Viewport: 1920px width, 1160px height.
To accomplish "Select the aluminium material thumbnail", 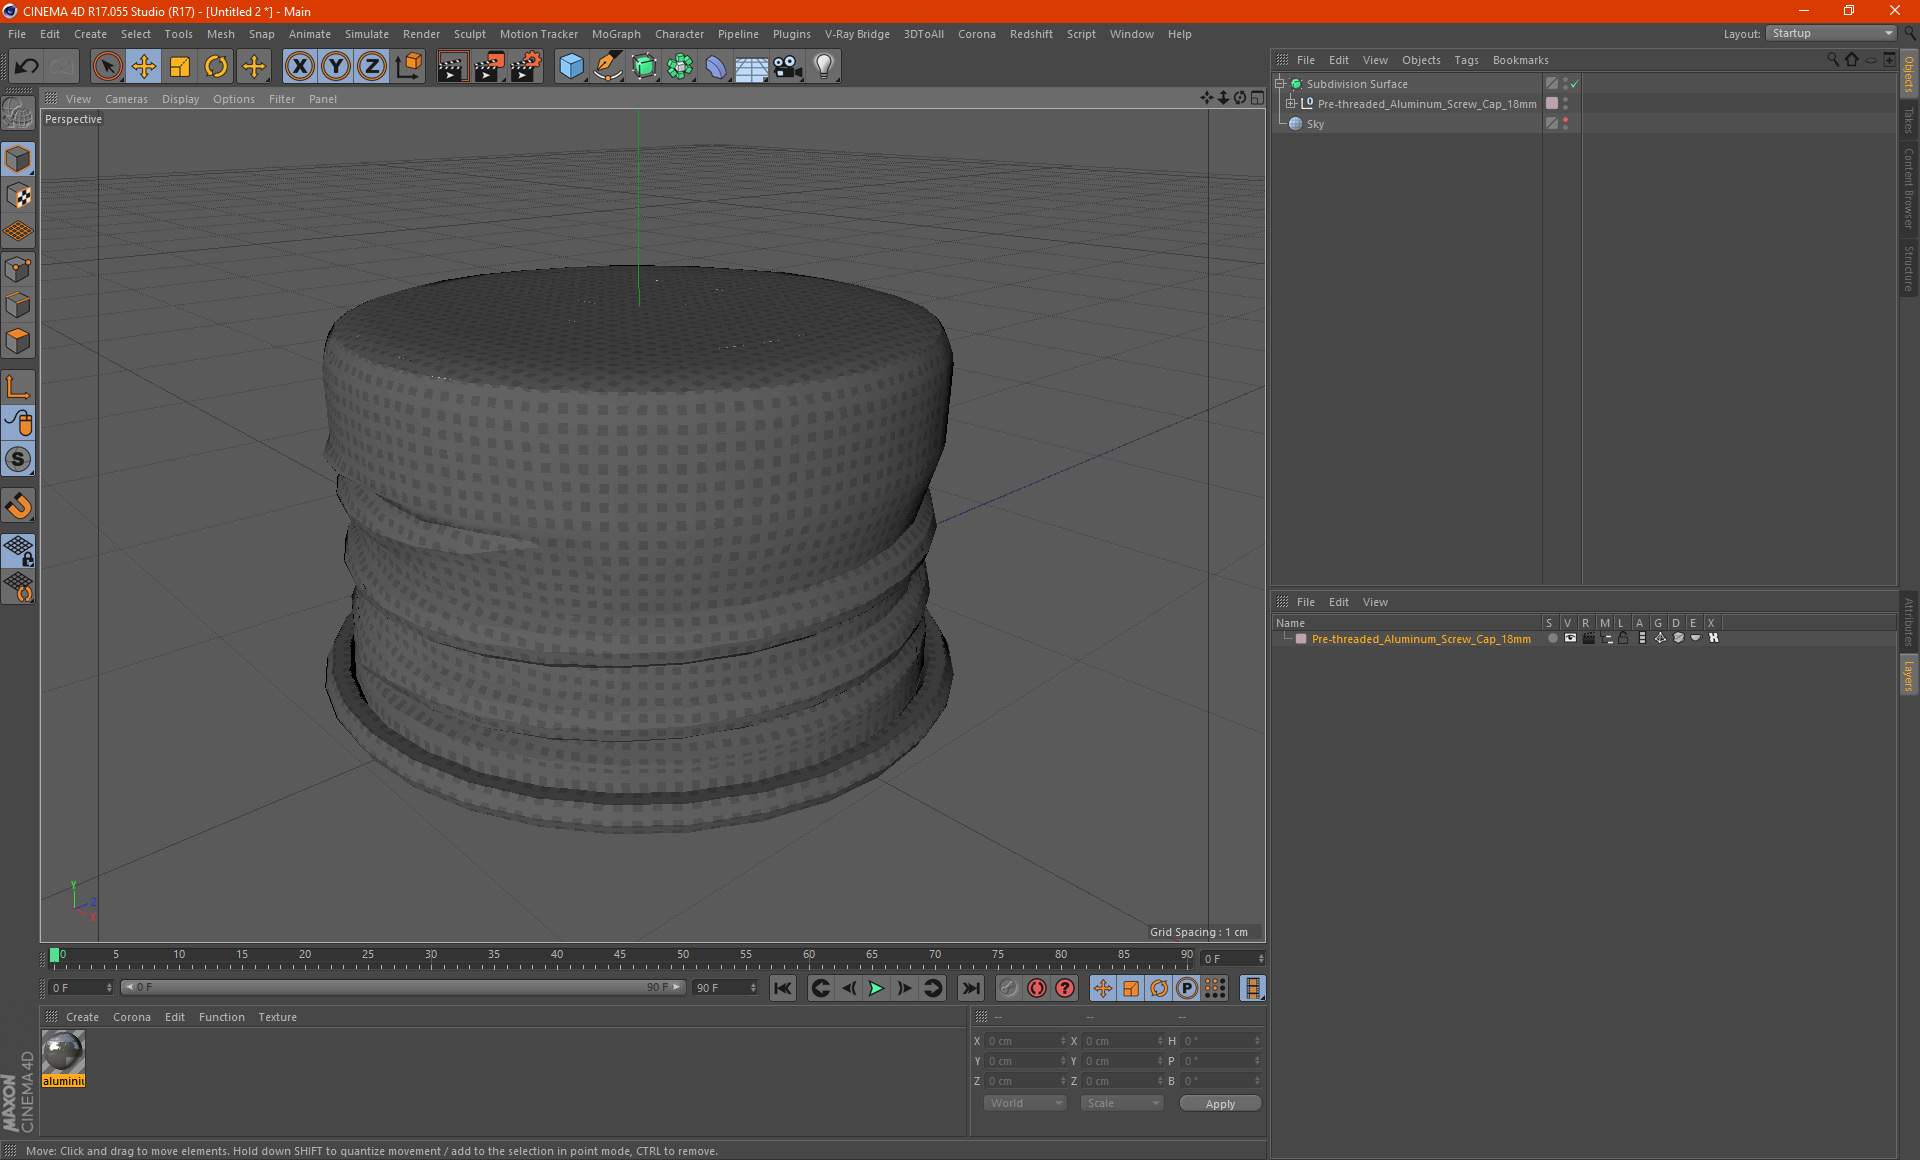I will (63, 1053).
